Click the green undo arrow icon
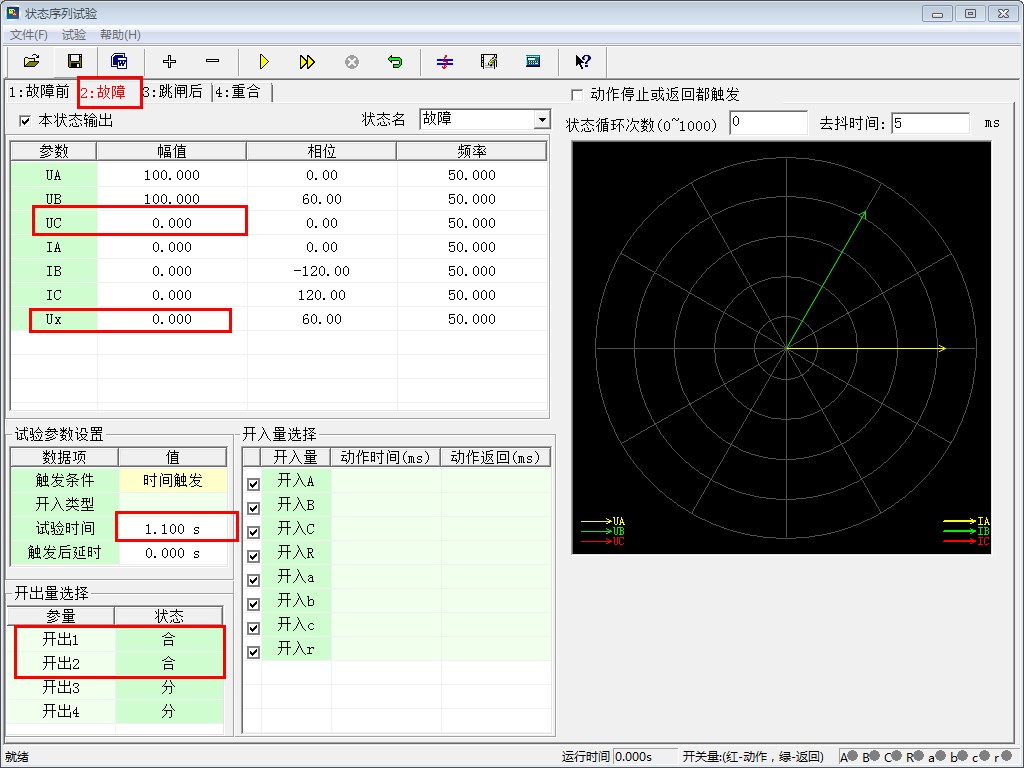This screenshot has height=768, width=1024. (395, 61)
